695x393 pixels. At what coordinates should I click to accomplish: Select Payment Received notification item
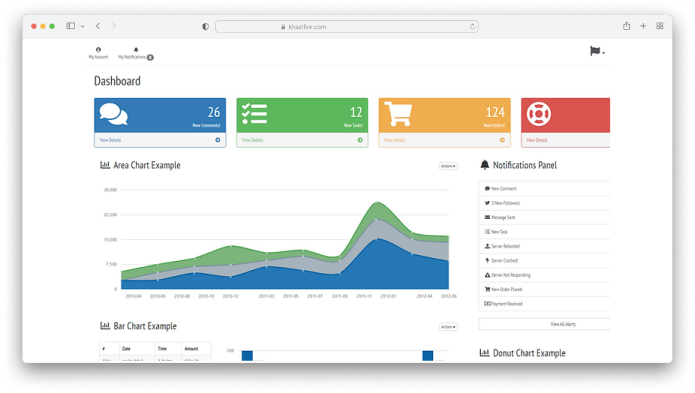tap(544, 304)
